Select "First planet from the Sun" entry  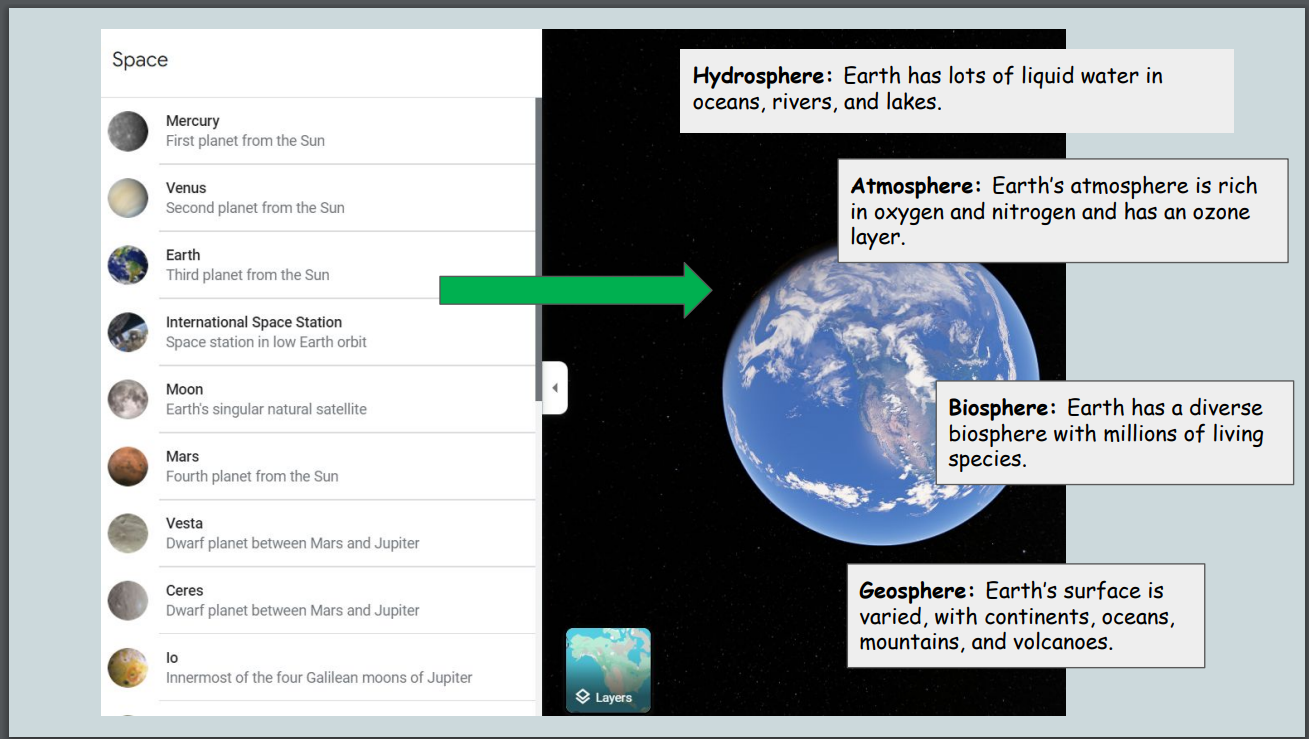(245, 141)
